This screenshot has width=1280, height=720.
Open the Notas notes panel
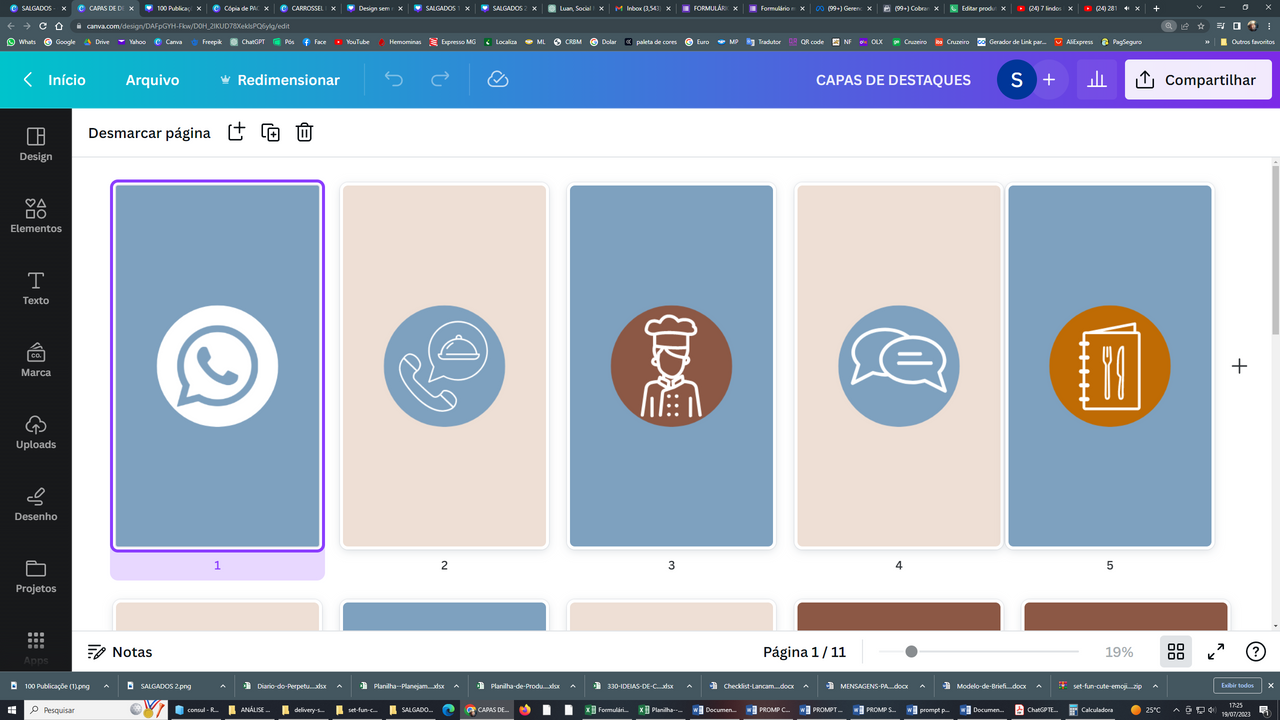[120, 652]
